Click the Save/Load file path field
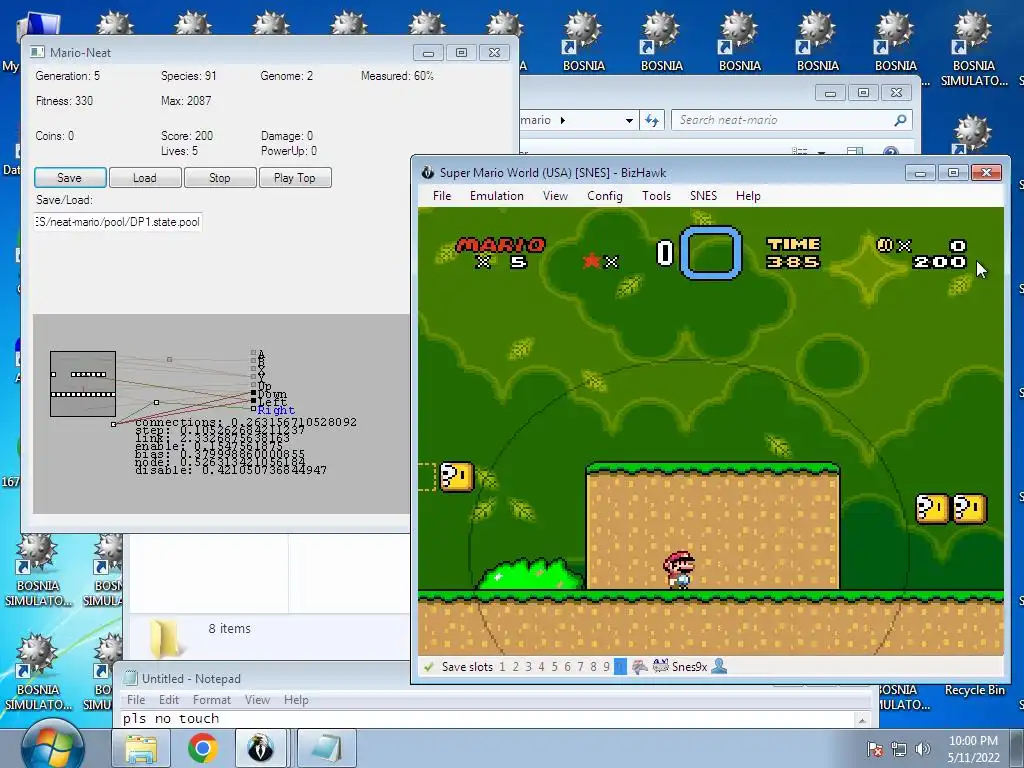 pos(118,222)
